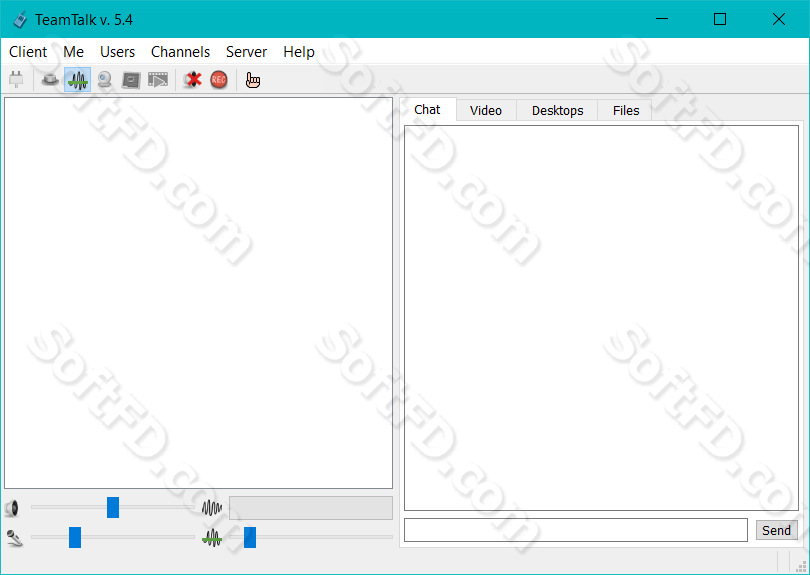The image size is (810, 575).
Task: Click inside the chat history area
Action: 601,318
